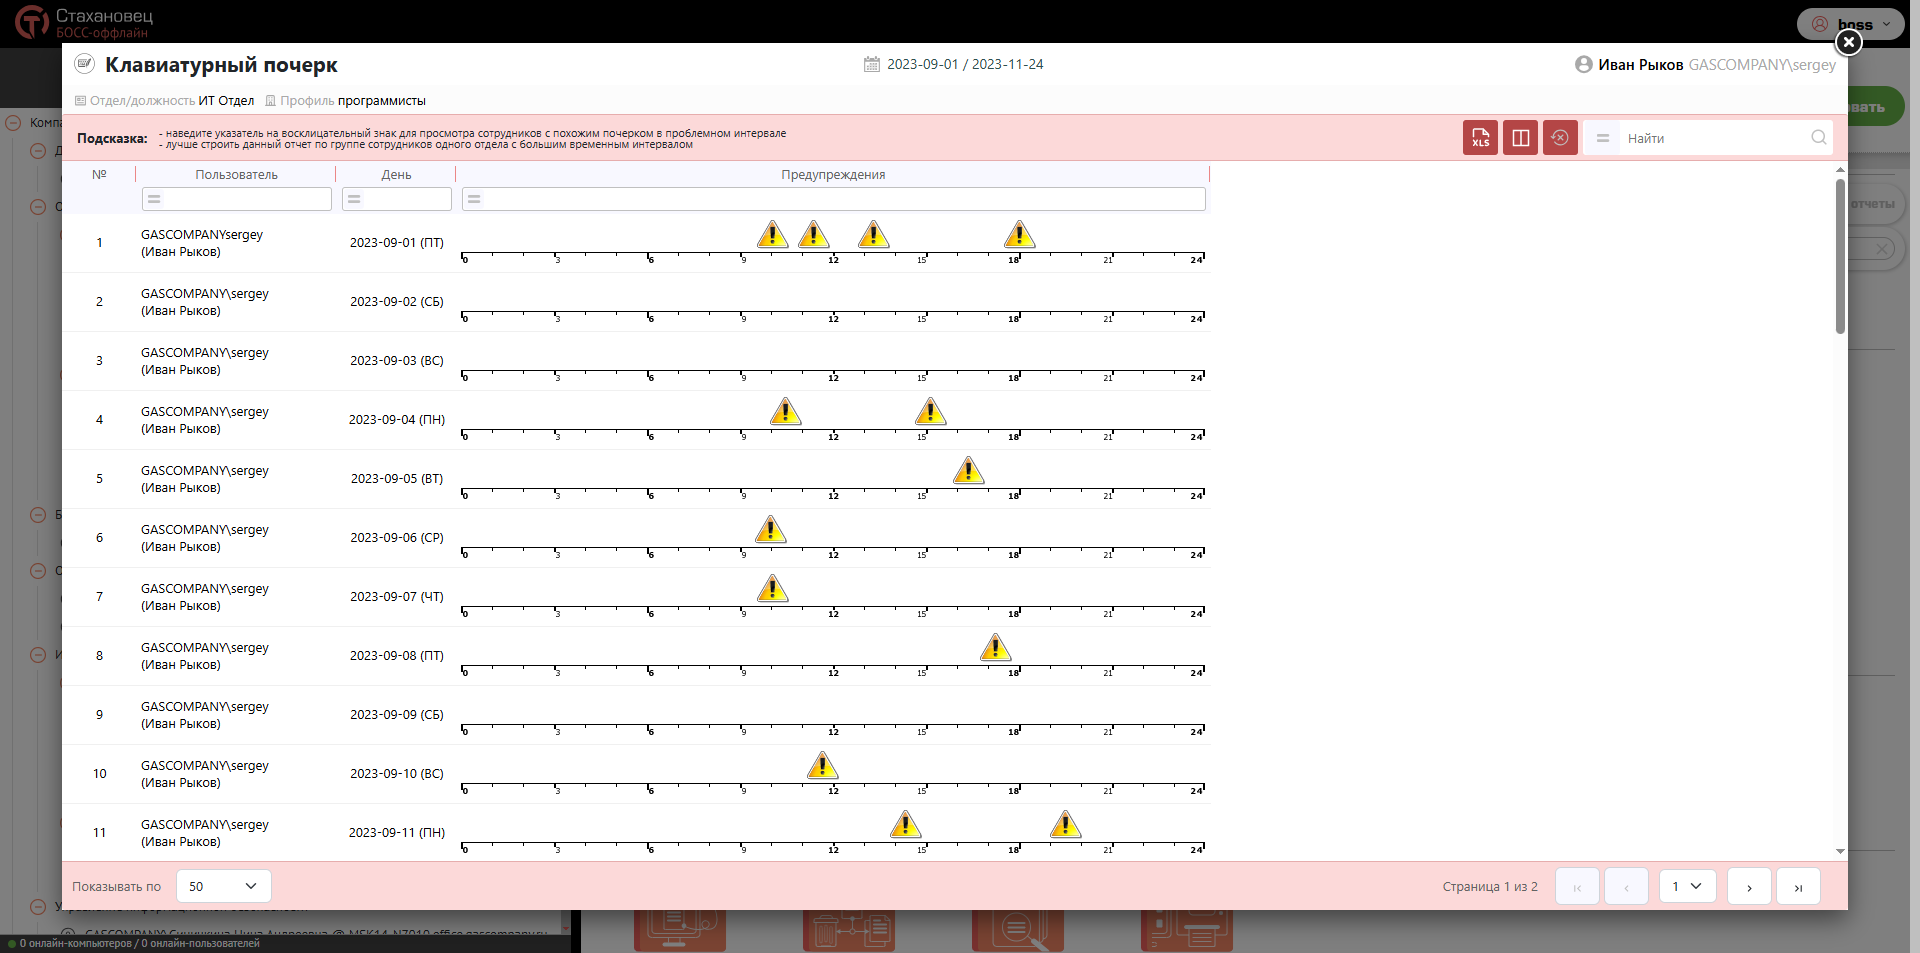Viewport: 1920px width, 953px height.
Task: Click the magnifier icon in search box
Action: (x=1818, y=138)
